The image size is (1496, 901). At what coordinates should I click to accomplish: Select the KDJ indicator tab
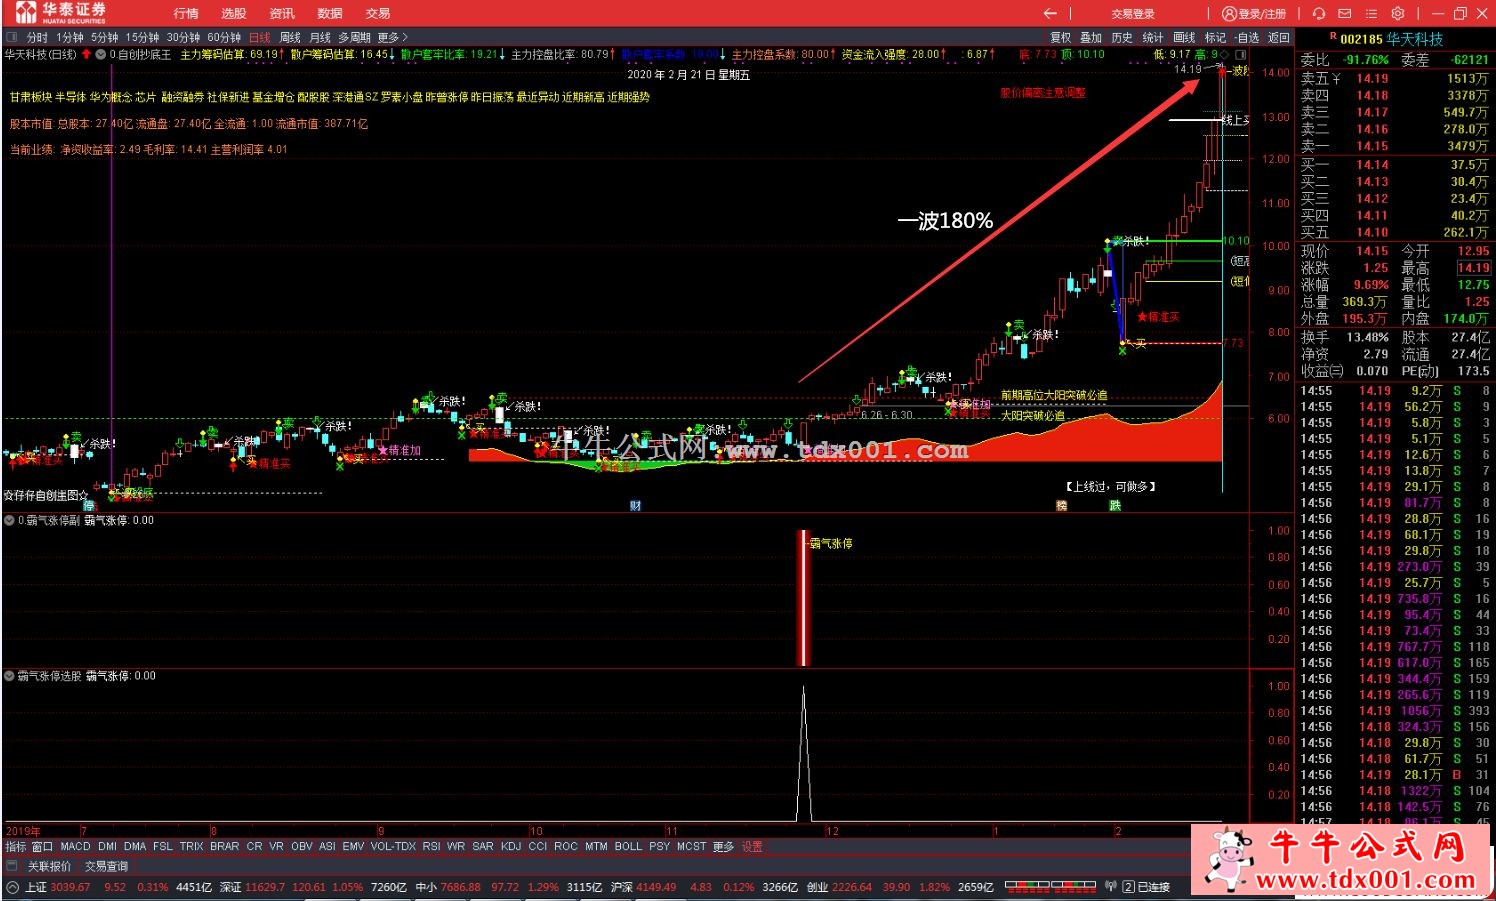[511, 846]
